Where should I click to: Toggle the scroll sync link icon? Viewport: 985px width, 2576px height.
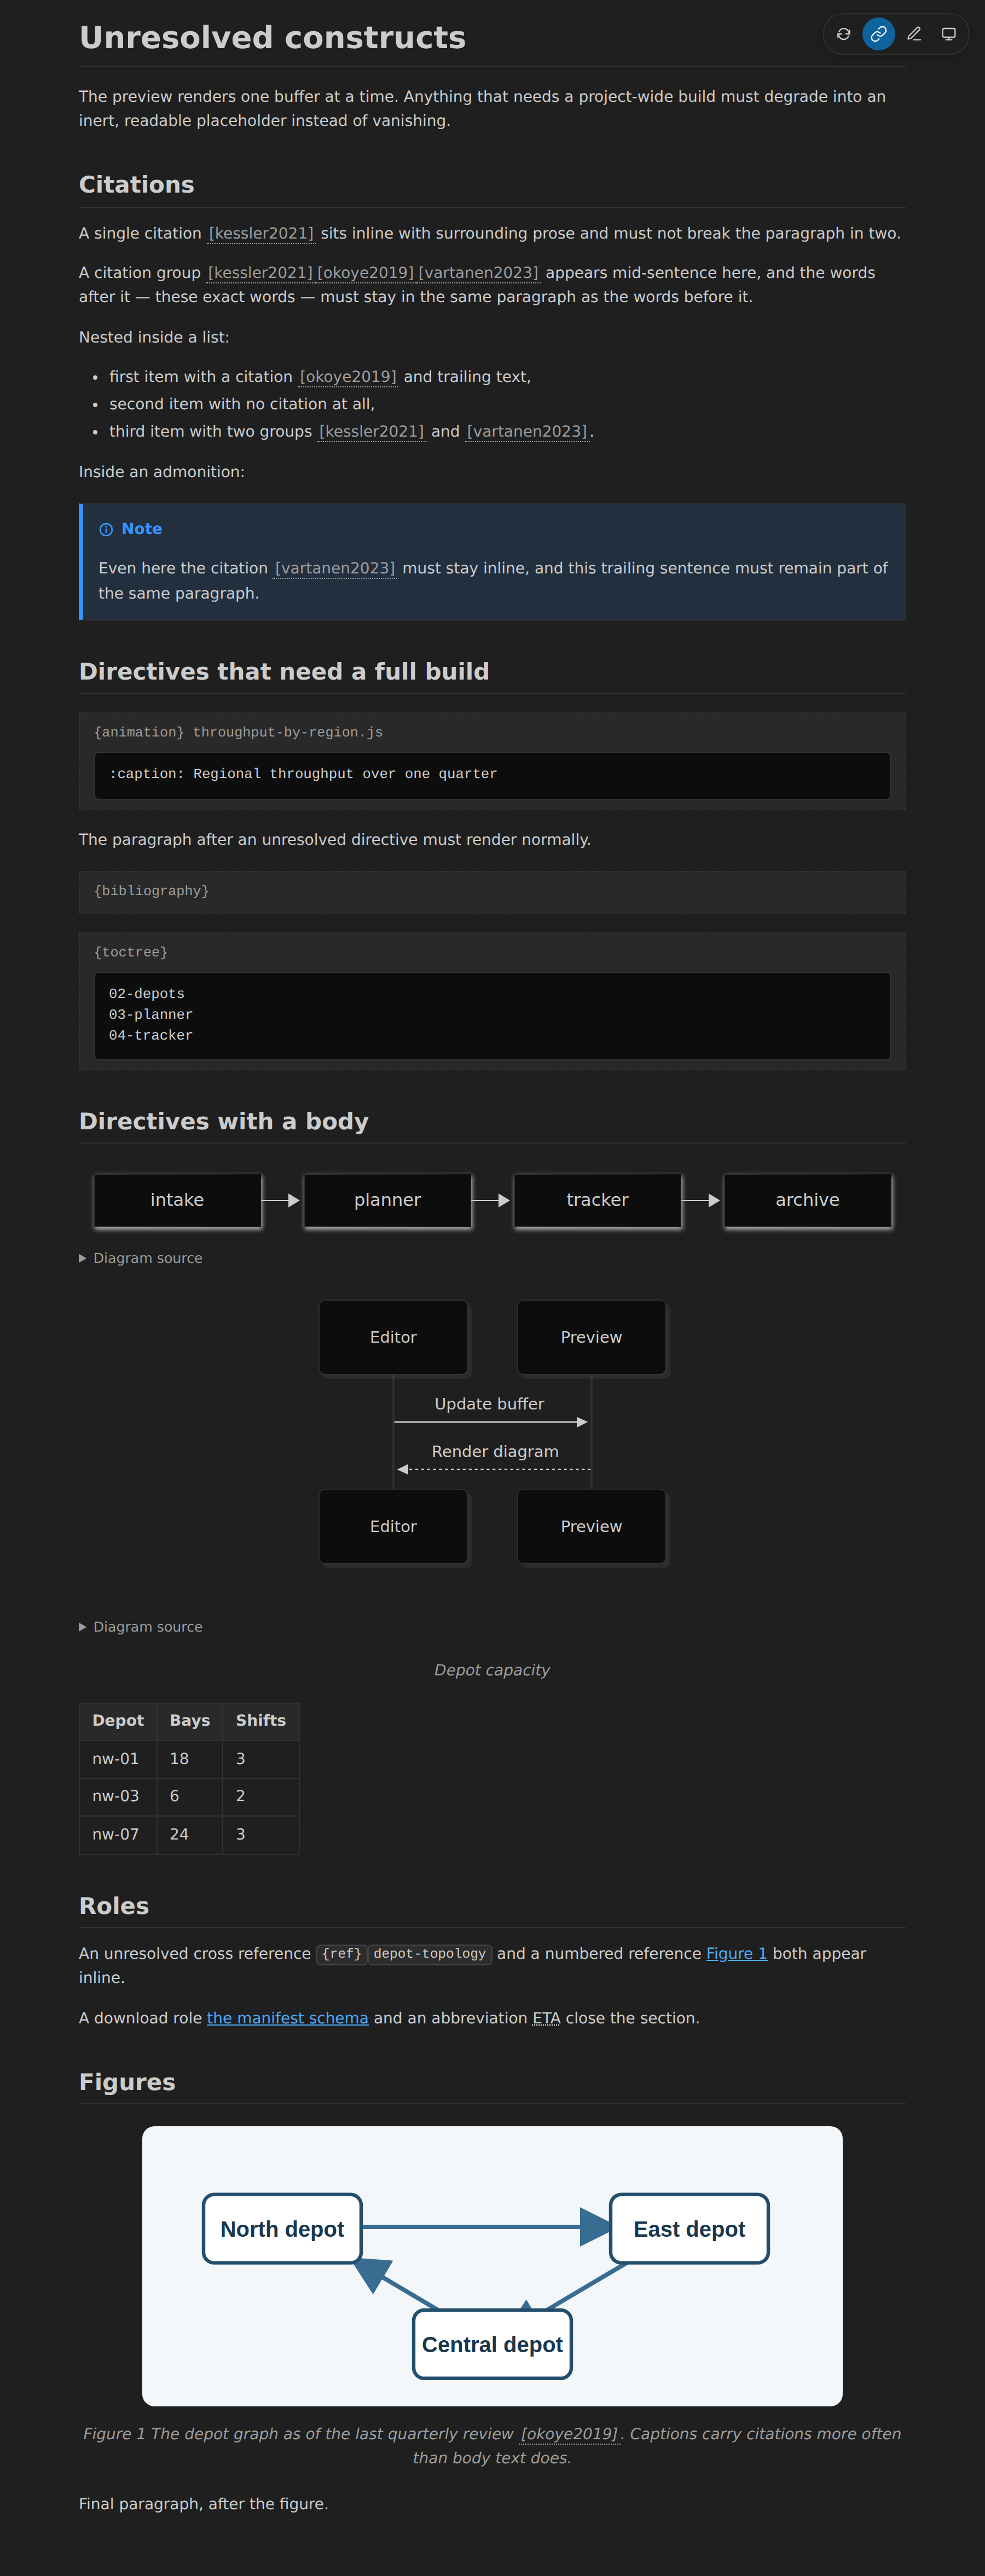click(x=878, y=34)
